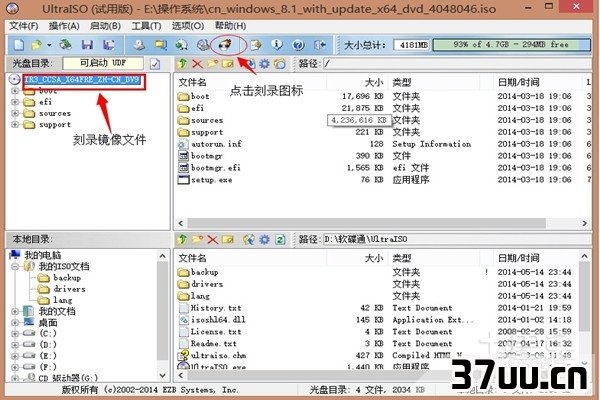This screenshot has height=400, width=600.
Task: Open the 启动(B) menu
Action: pos(105,26)
